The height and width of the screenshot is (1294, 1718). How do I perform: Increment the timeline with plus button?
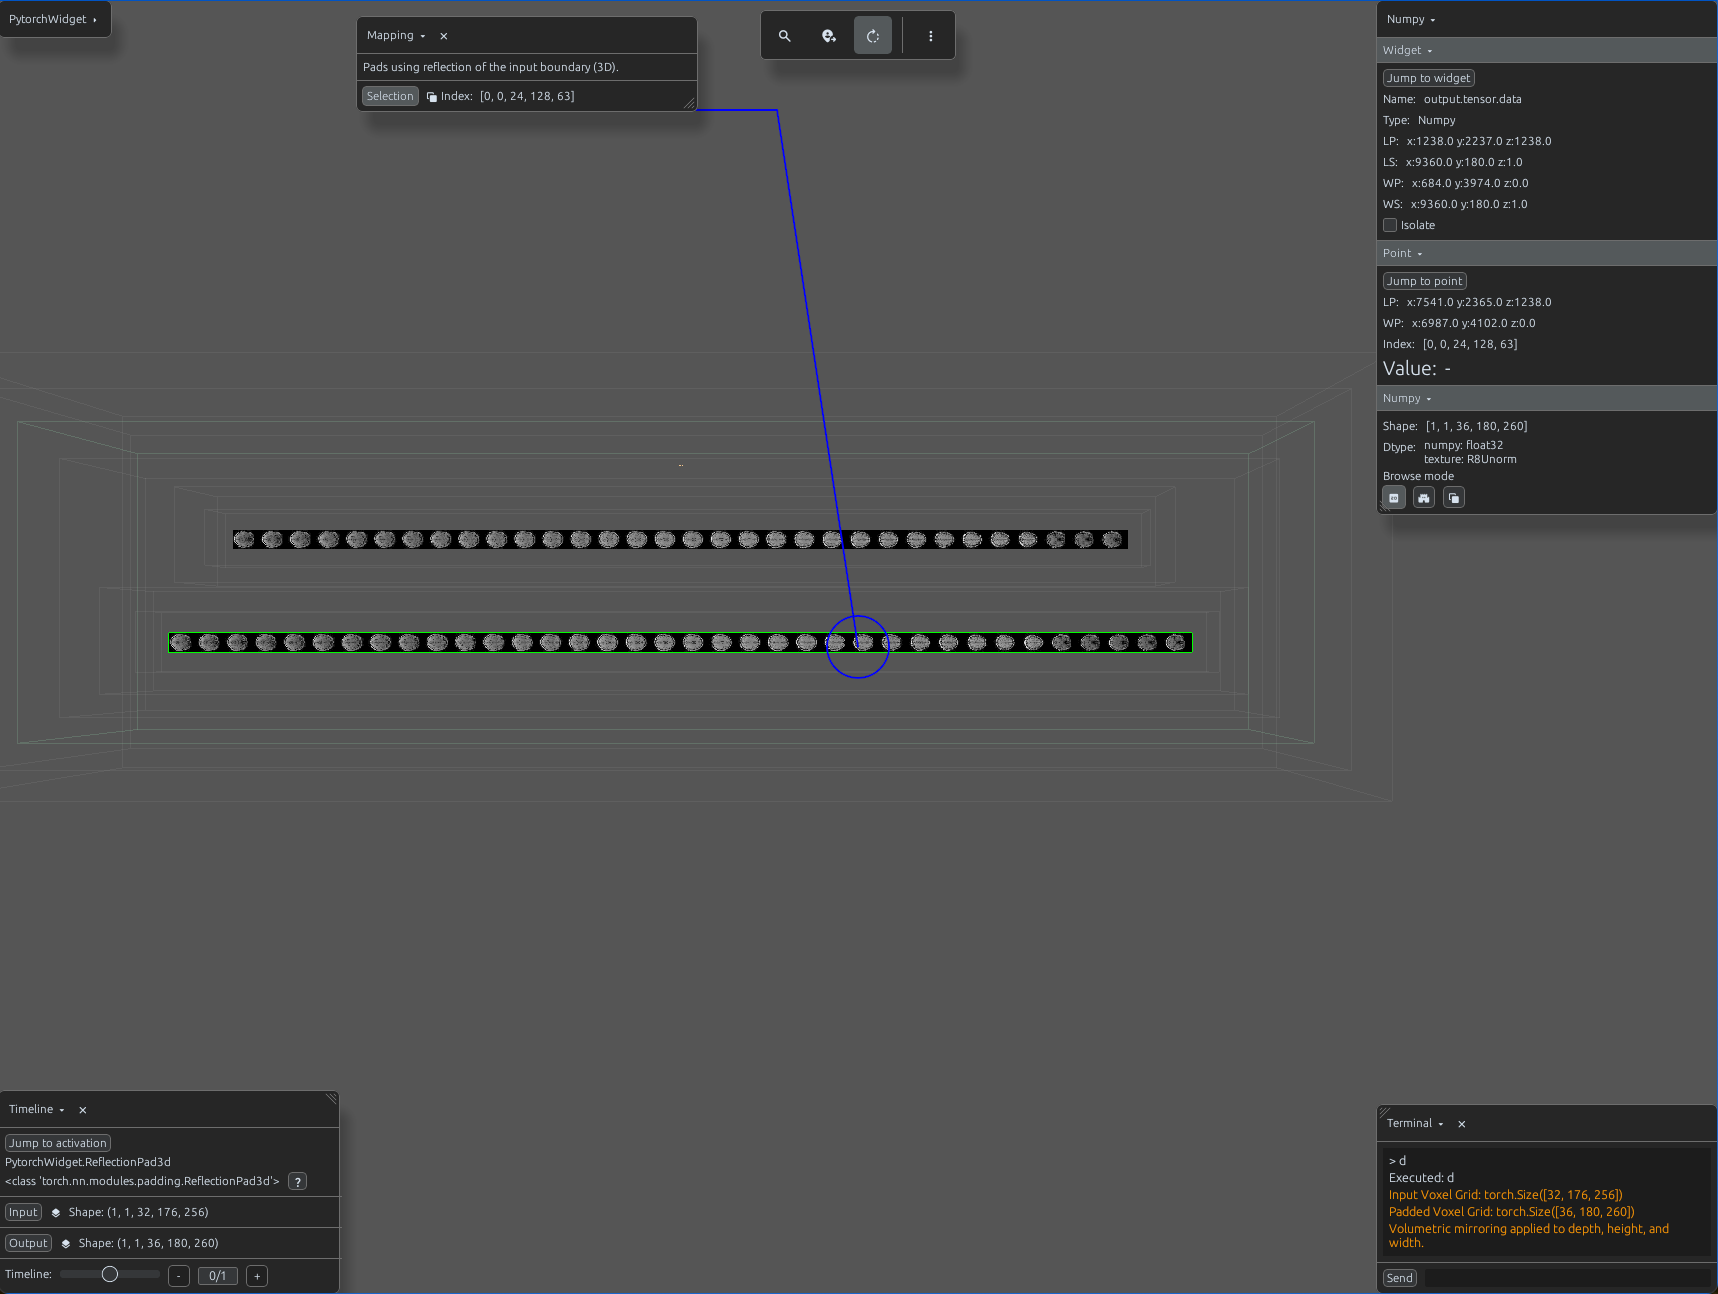(257, 1276)
